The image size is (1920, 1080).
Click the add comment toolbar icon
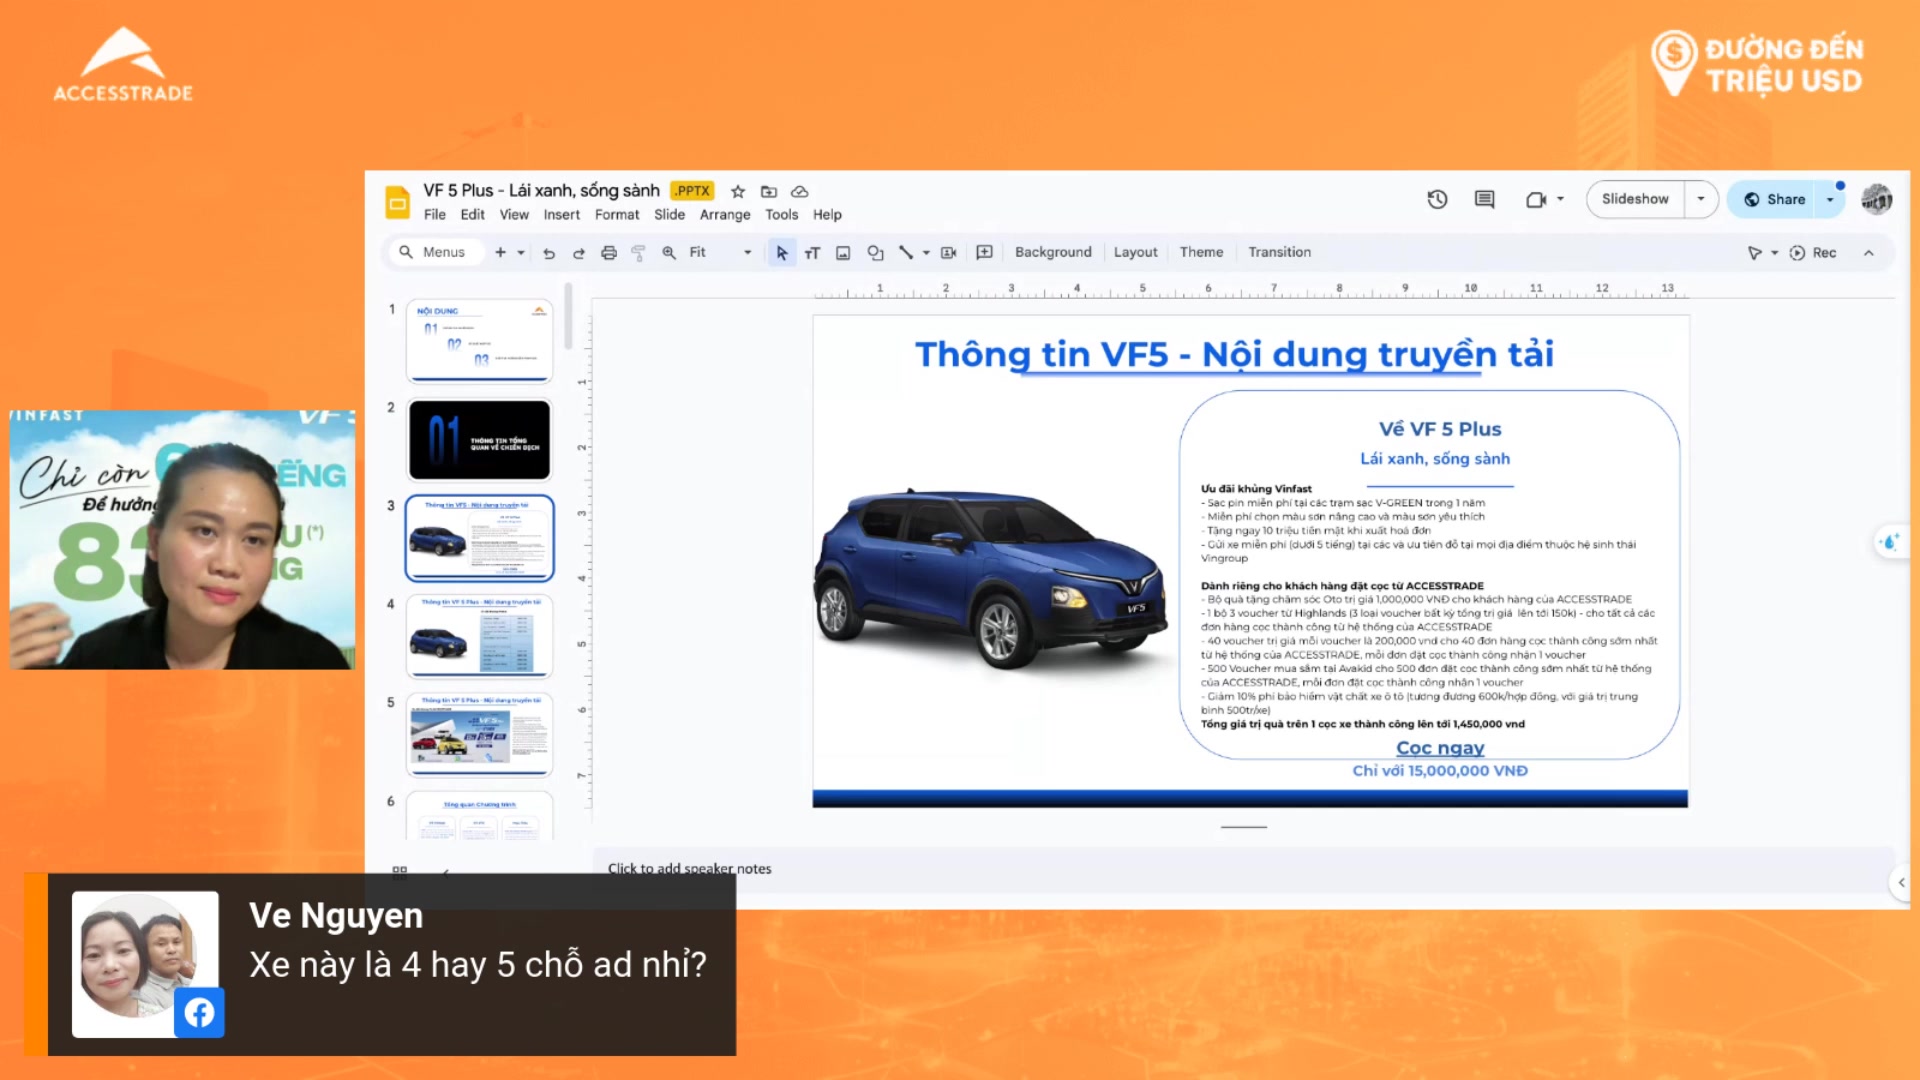pos(984,252)
